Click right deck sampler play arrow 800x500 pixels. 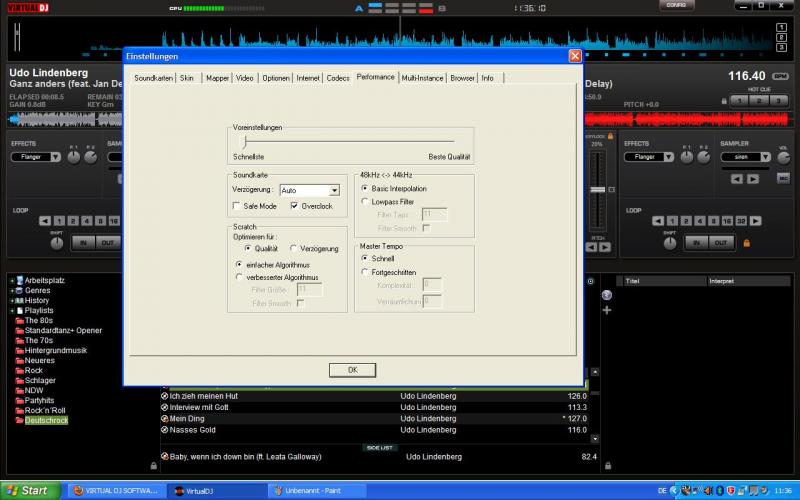point(753,179)
